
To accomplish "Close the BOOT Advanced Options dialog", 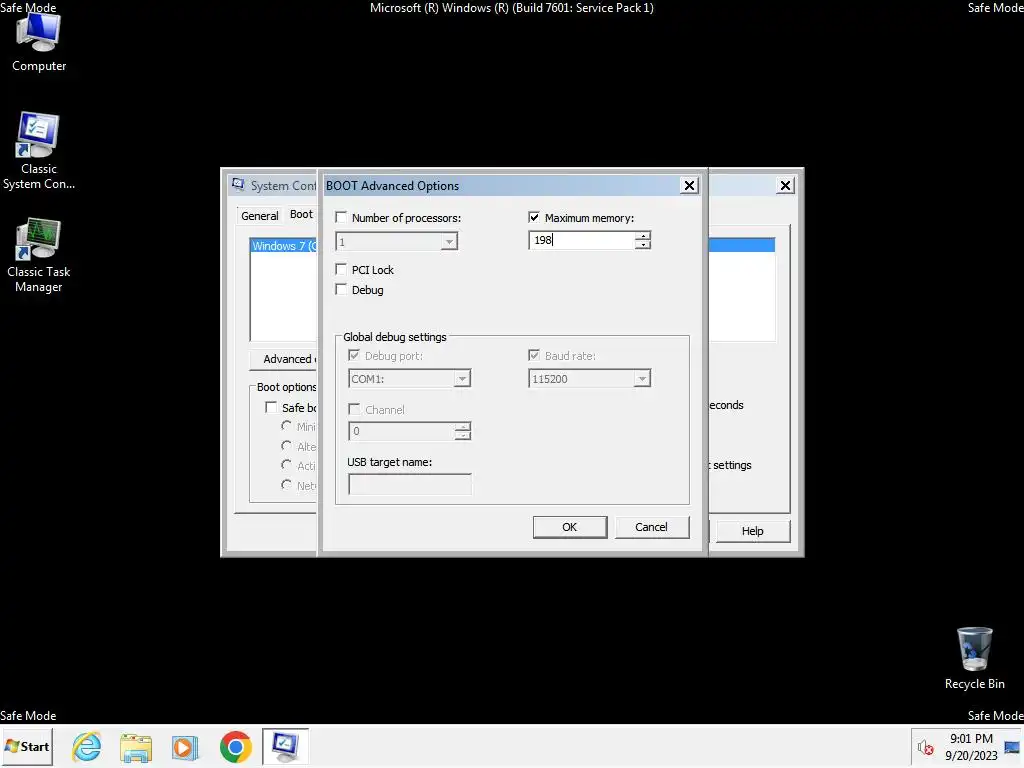I will (689, 185).
